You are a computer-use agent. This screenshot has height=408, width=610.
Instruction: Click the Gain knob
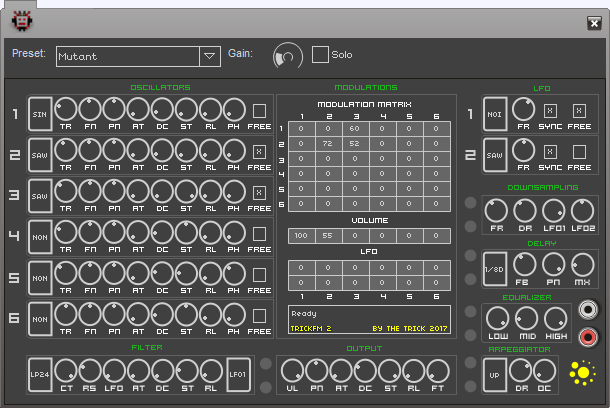[x=287, y=57]
